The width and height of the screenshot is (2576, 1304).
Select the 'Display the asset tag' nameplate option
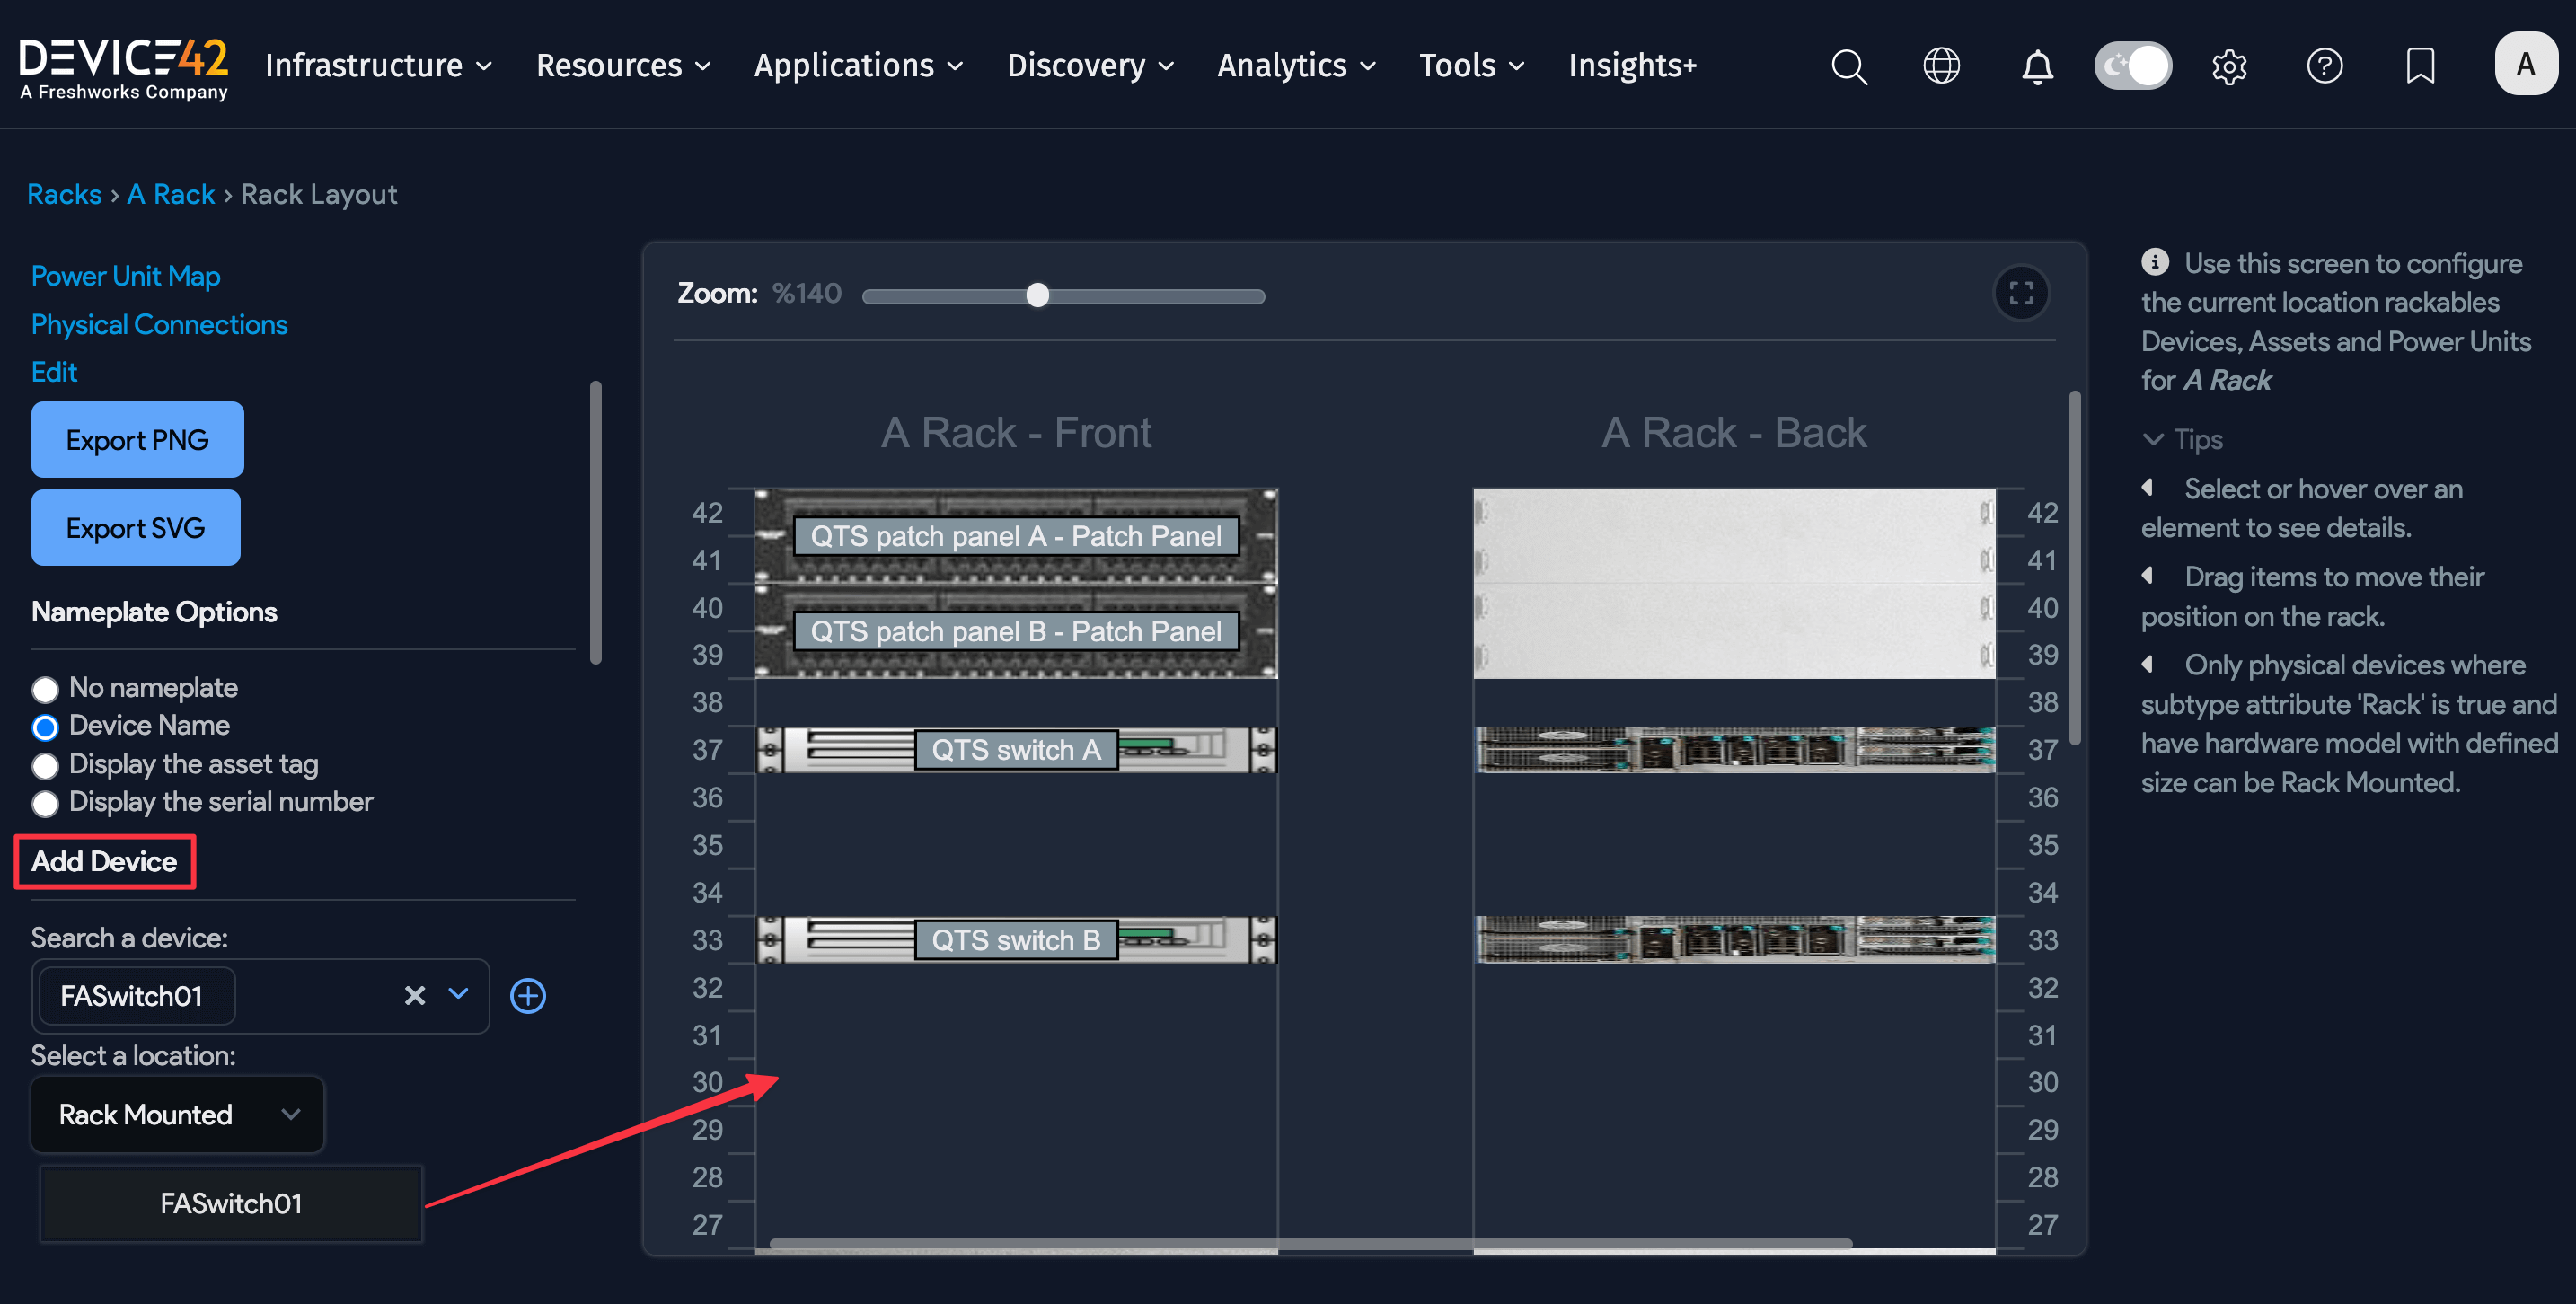pyautogui.click(x=45, y=766)
